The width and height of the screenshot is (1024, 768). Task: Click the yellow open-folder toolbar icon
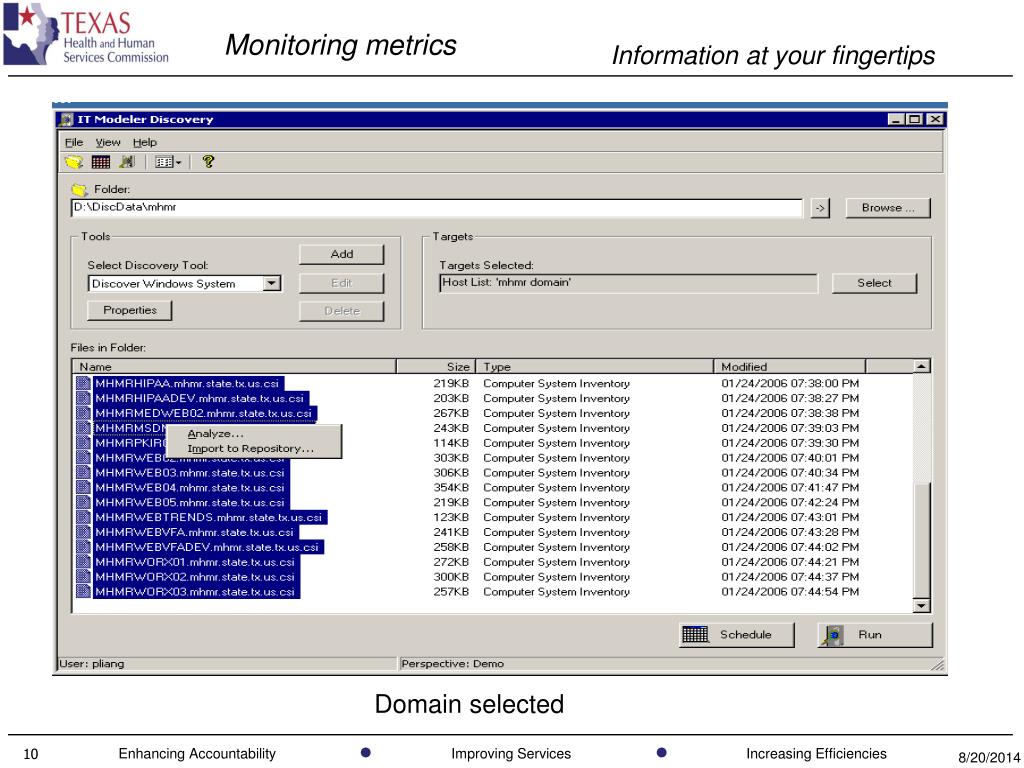(x=74, y=162)
